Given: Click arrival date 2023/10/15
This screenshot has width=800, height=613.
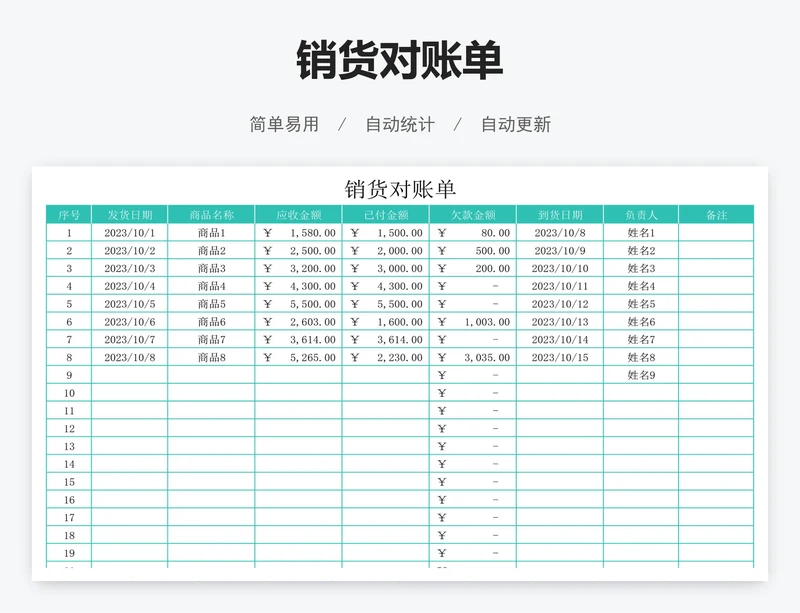Looking at the screenshot, I should point(560,358).
